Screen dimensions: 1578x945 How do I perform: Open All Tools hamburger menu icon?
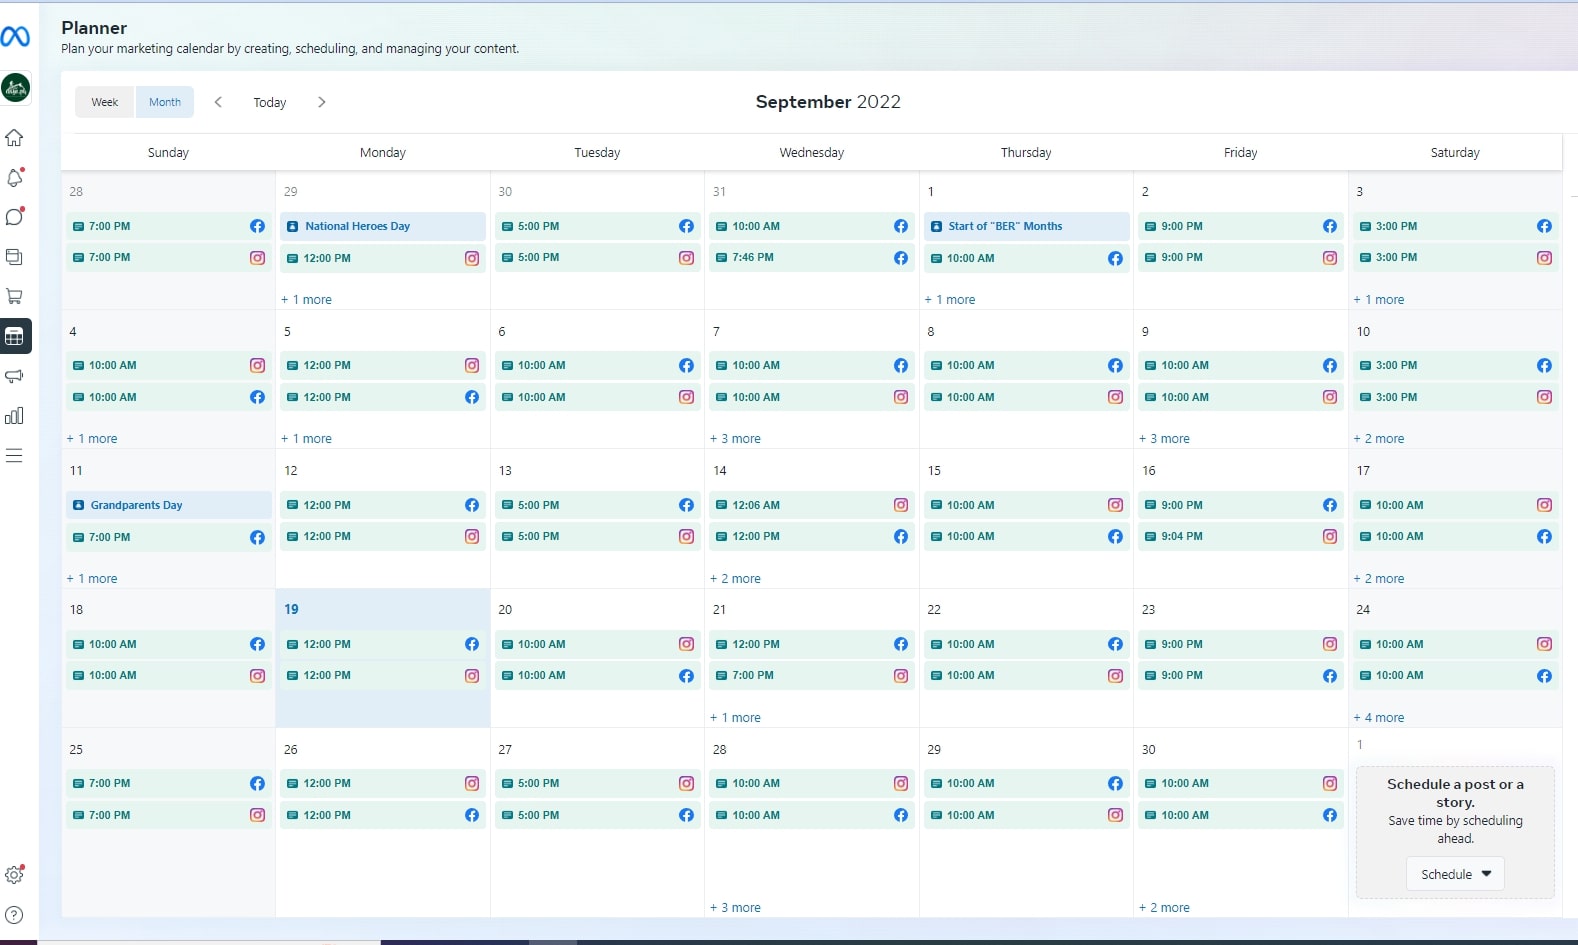pos(14,456)
